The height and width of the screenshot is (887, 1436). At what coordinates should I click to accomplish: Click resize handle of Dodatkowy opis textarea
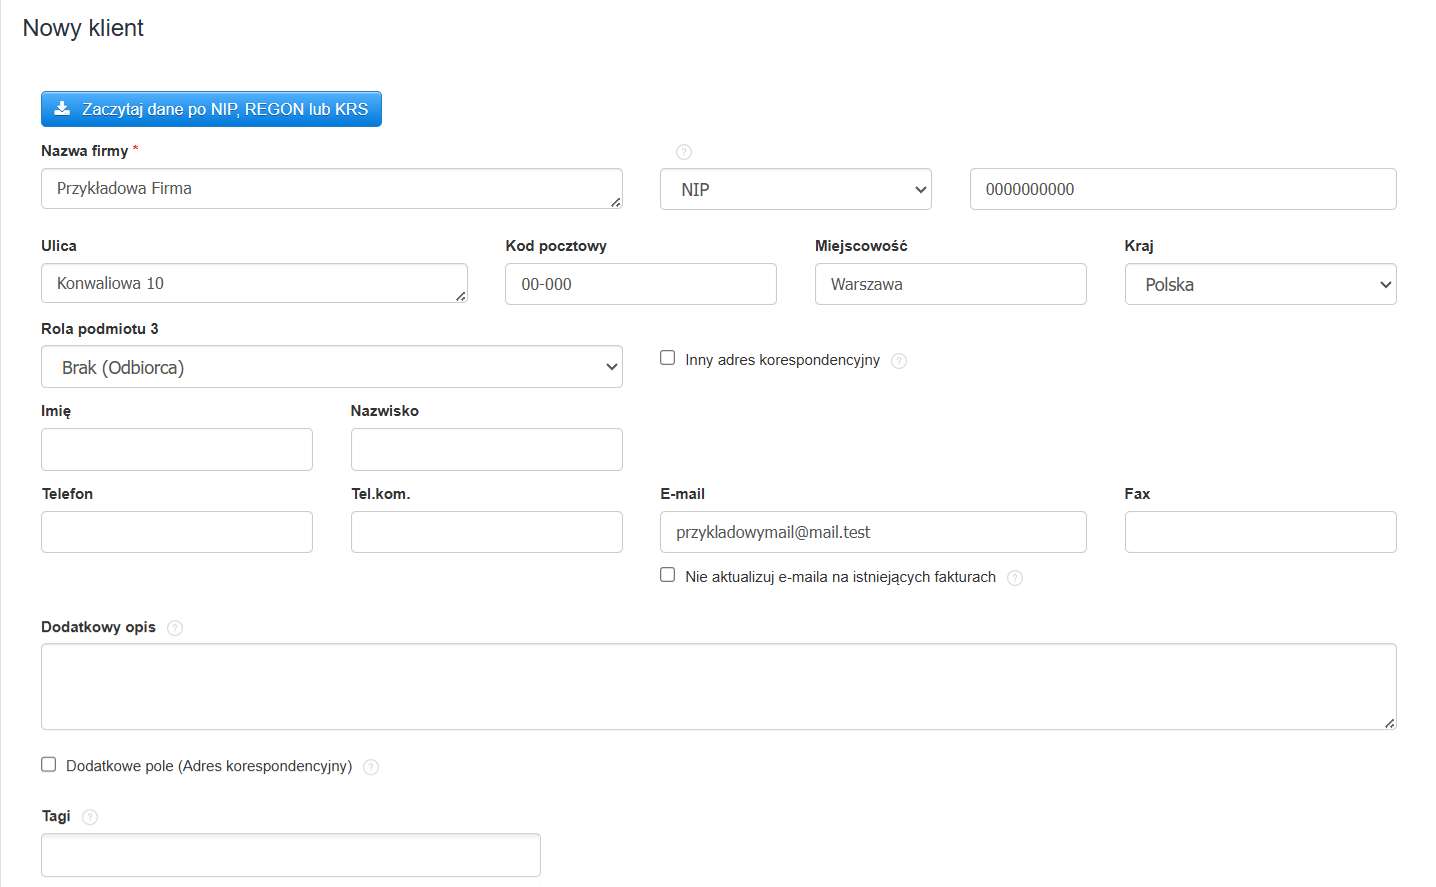[1389, 722]
